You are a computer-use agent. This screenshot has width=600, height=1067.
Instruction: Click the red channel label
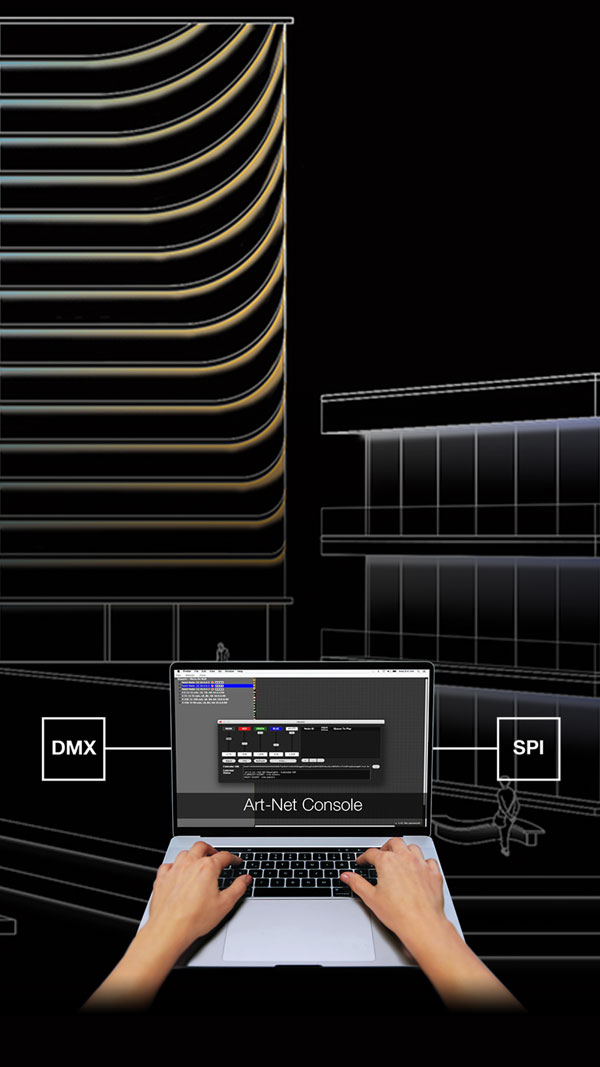pos(247,729)
